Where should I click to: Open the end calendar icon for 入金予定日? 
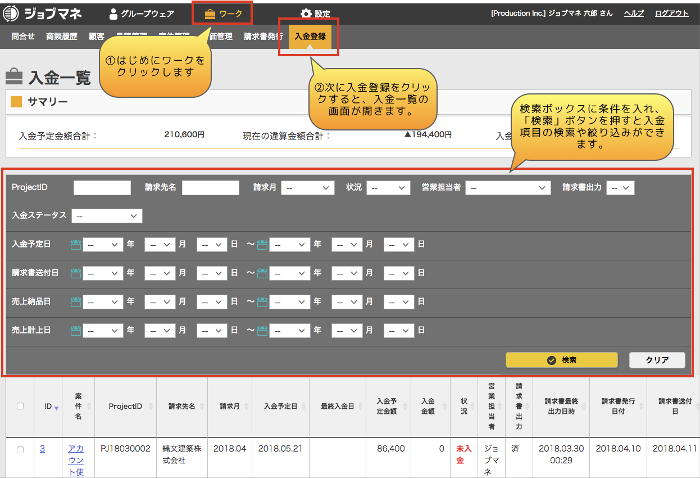click(262, 245)
